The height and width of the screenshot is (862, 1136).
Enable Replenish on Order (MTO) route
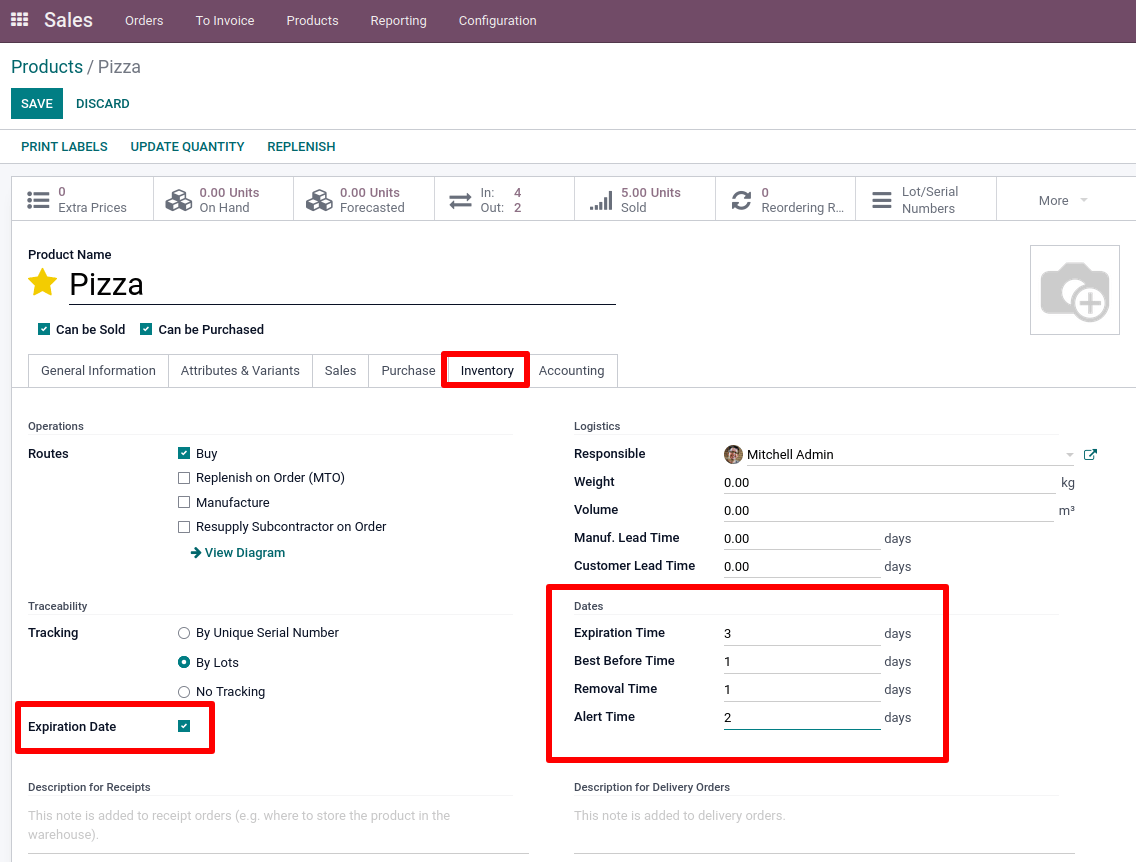click(x=184, y=477)
